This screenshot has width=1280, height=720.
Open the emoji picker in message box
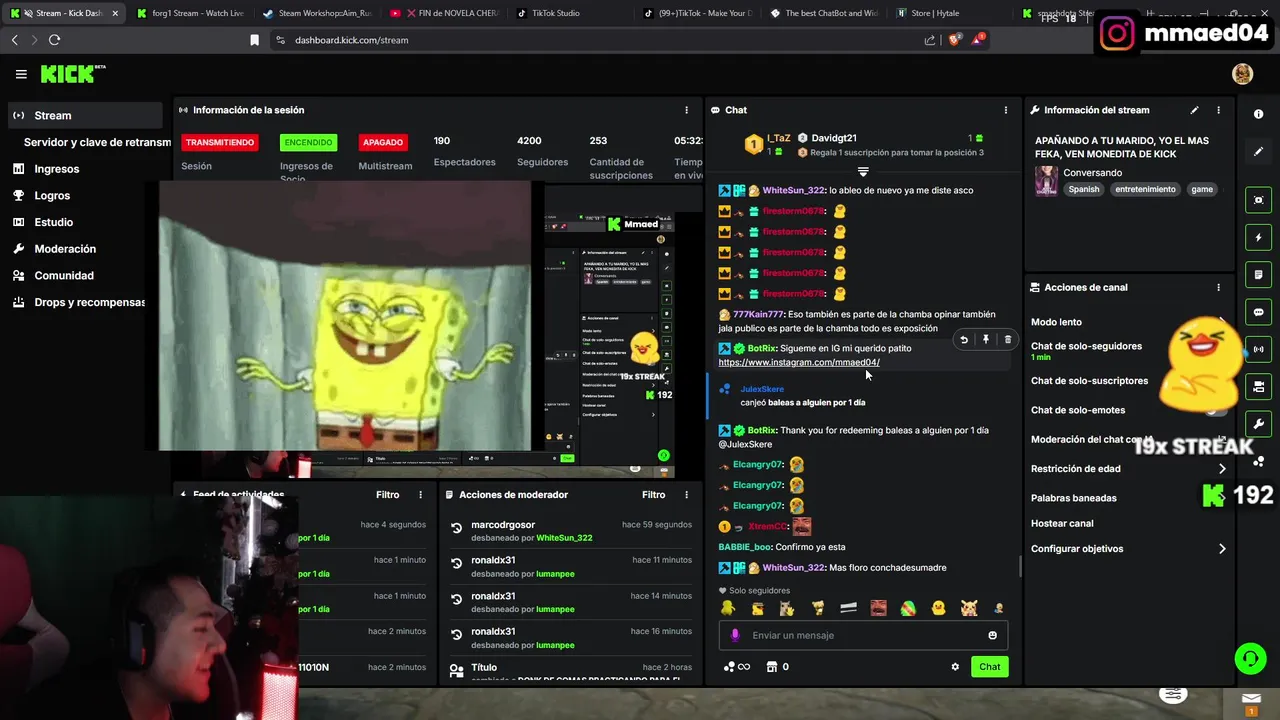pyautogui.click(x=992, y=635)
